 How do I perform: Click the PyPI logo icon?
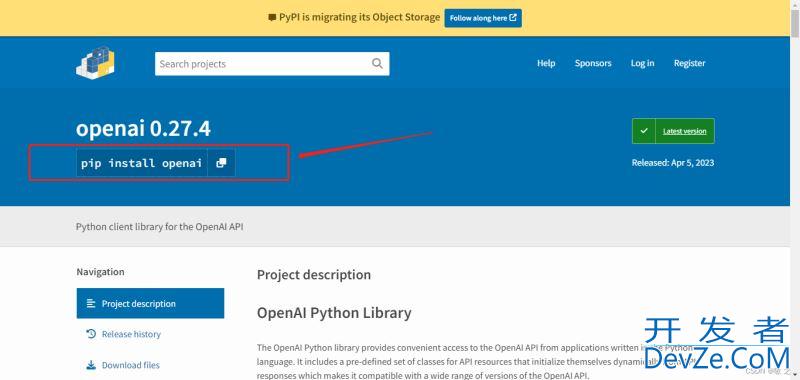[95, 63]
